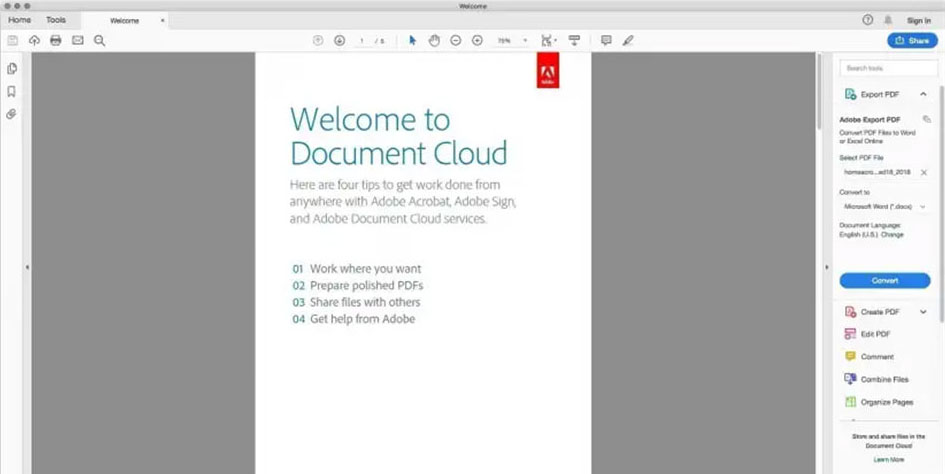
Task: Print the document using the printer icon
Action: pyautogui.click(x=56, y=40)
